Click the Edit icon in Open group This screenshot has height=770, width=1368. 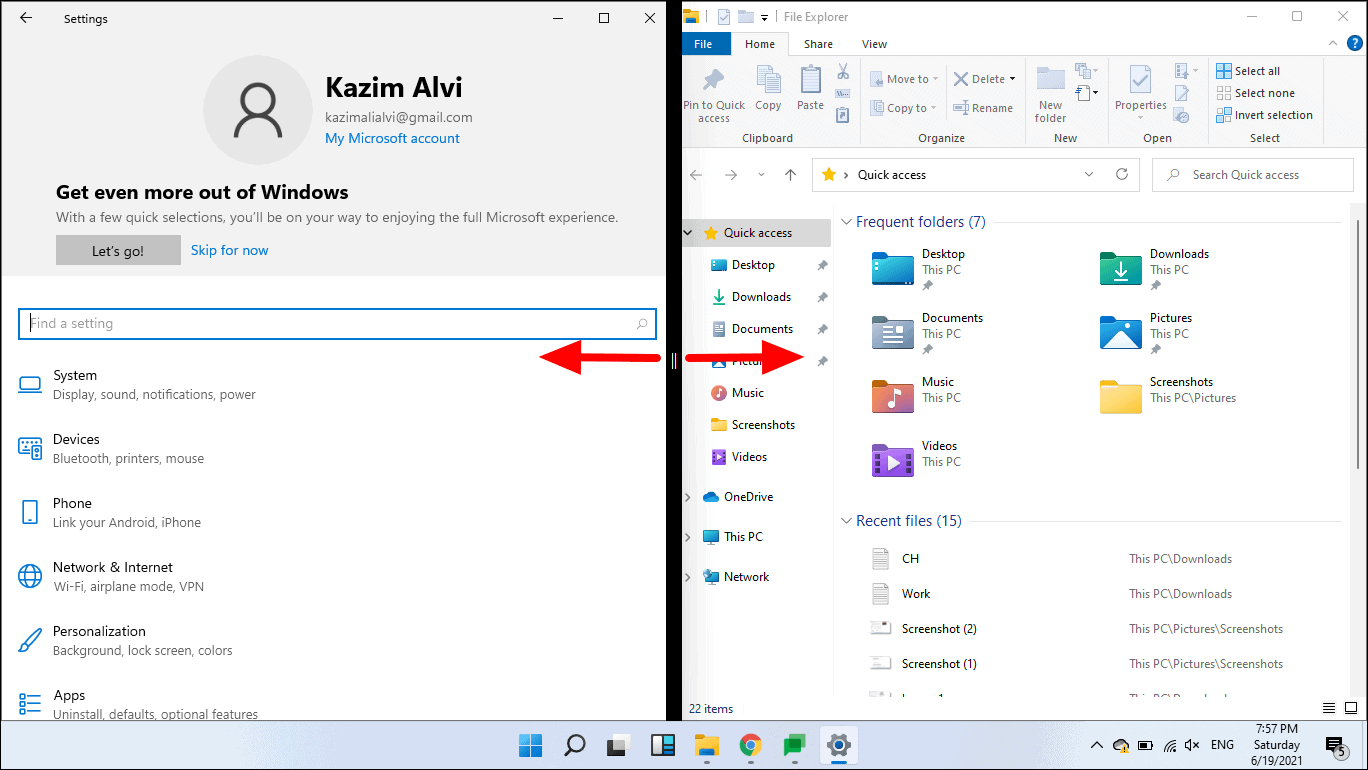[x=1181, y=94]
